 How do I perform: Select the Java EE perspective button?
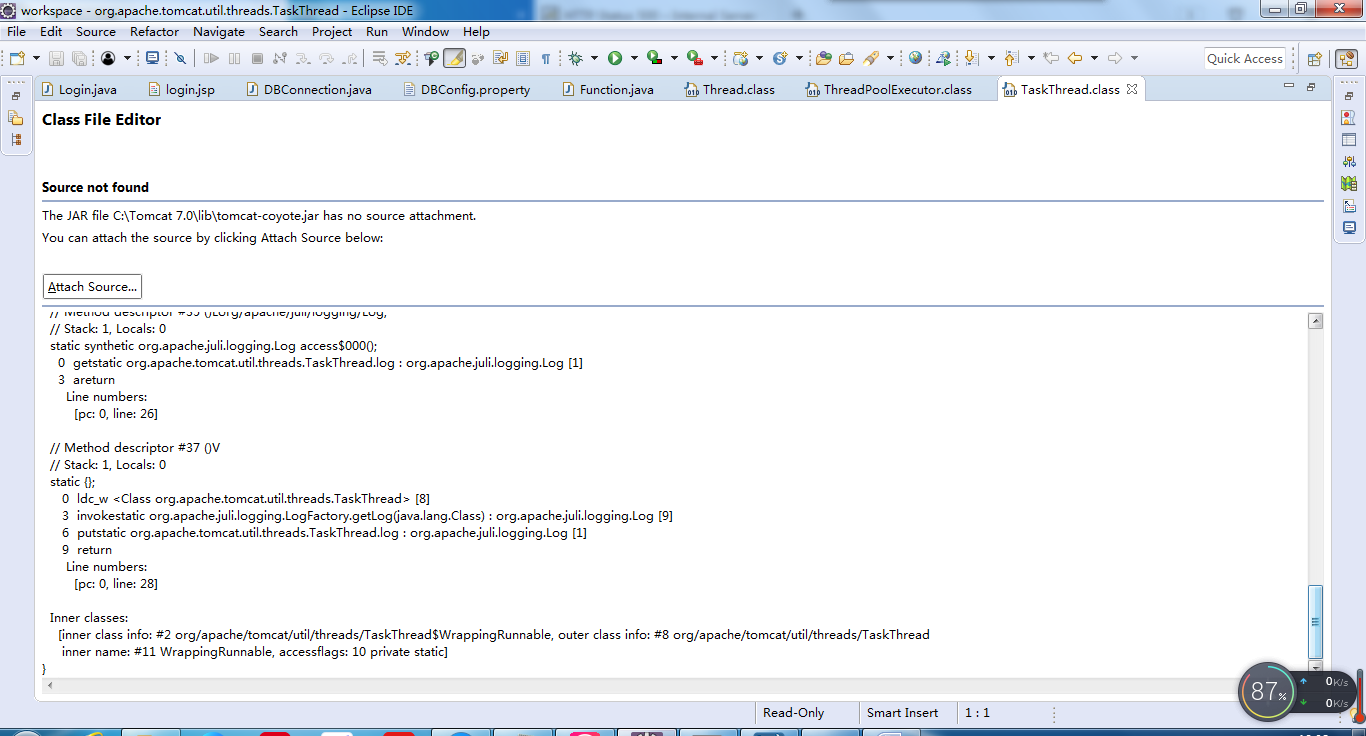1347,58
